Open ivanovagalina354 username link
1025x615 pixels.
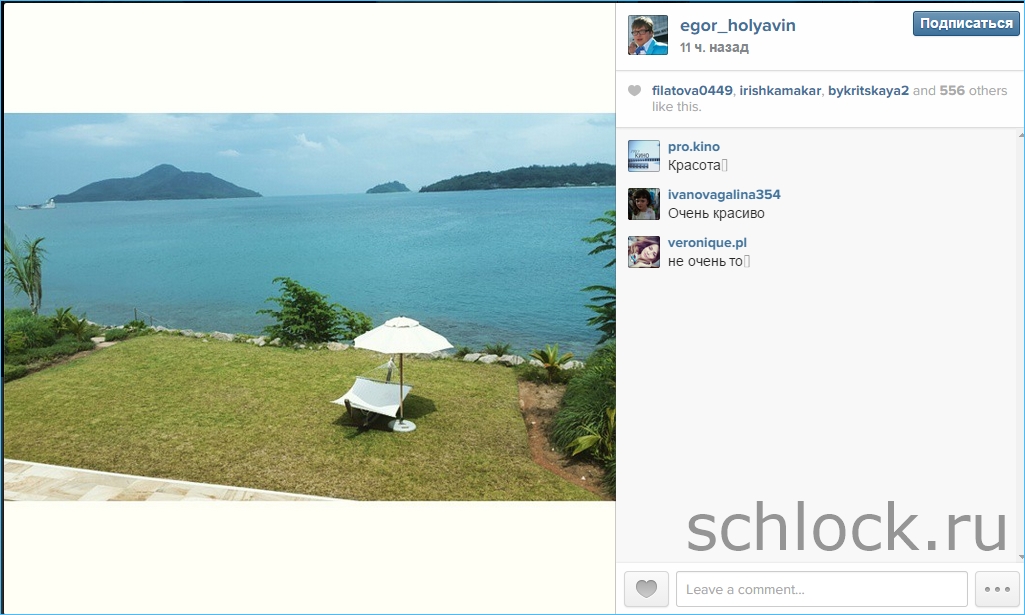724,194
